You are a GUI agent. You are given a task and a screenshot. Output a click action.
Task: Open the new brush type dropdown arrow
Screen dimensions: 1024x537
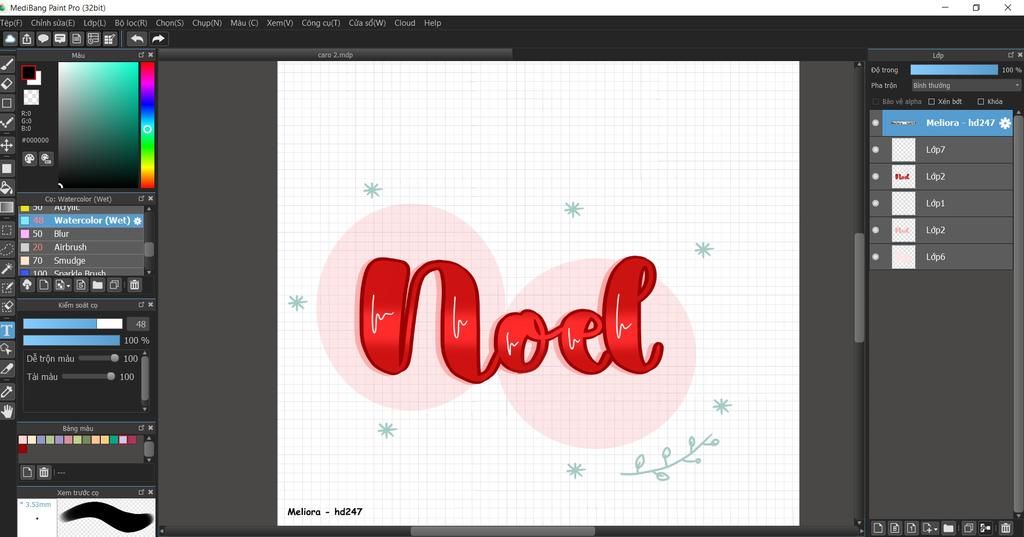tap(68, 286)
